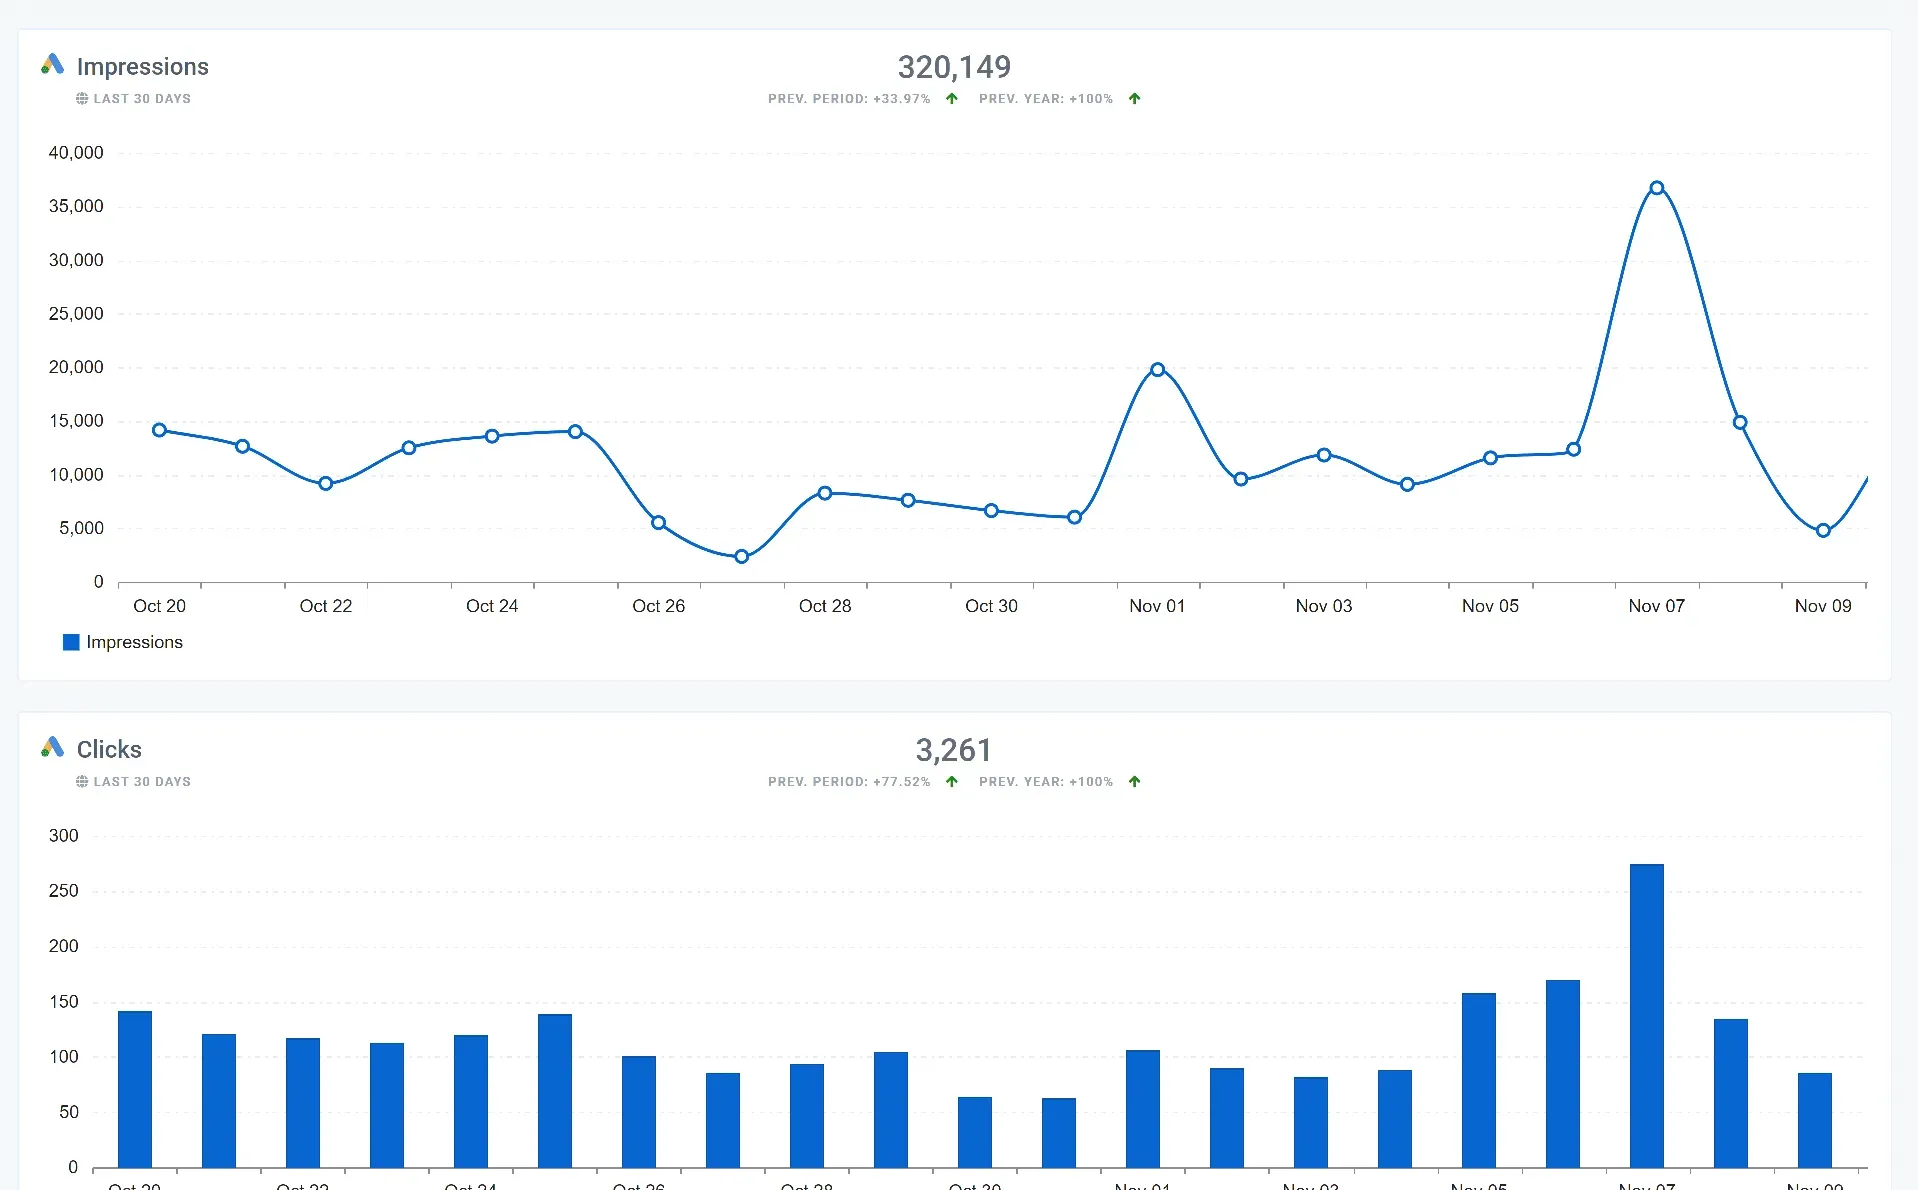Screen dimensions: 1918x1190
Task: Click the green up arrow after Impressions PREV. PERIOD
Action: tap(952, 99)
